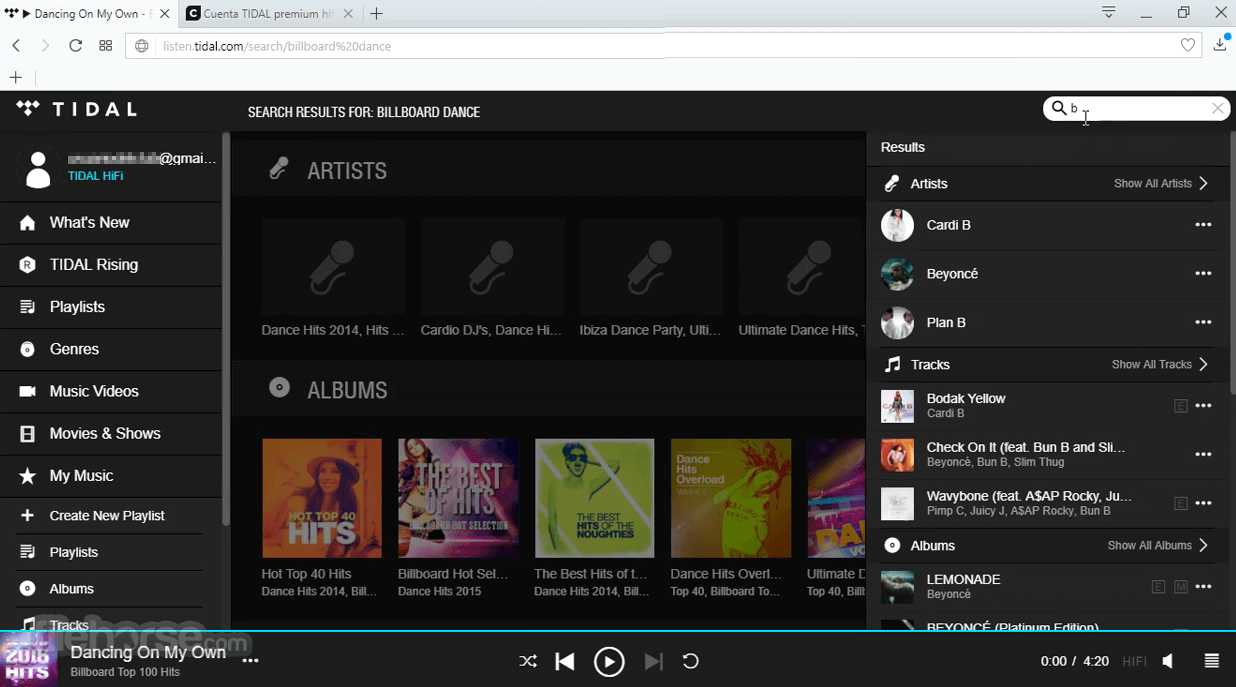The height and width of the screenshot is (687, 1236).
Task: Open The Best Hits of the Noughties cover
Action: pyautogui.click(x=594, y=498)
